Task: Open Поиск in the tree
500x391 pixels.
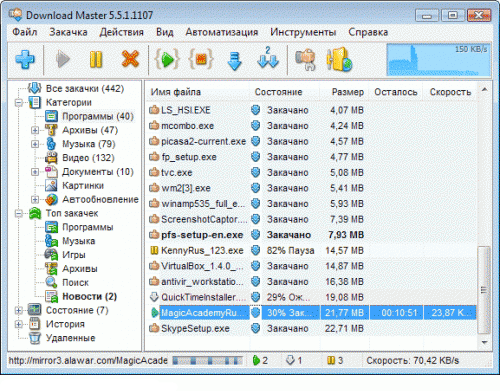Action: (x=75, y=283)
